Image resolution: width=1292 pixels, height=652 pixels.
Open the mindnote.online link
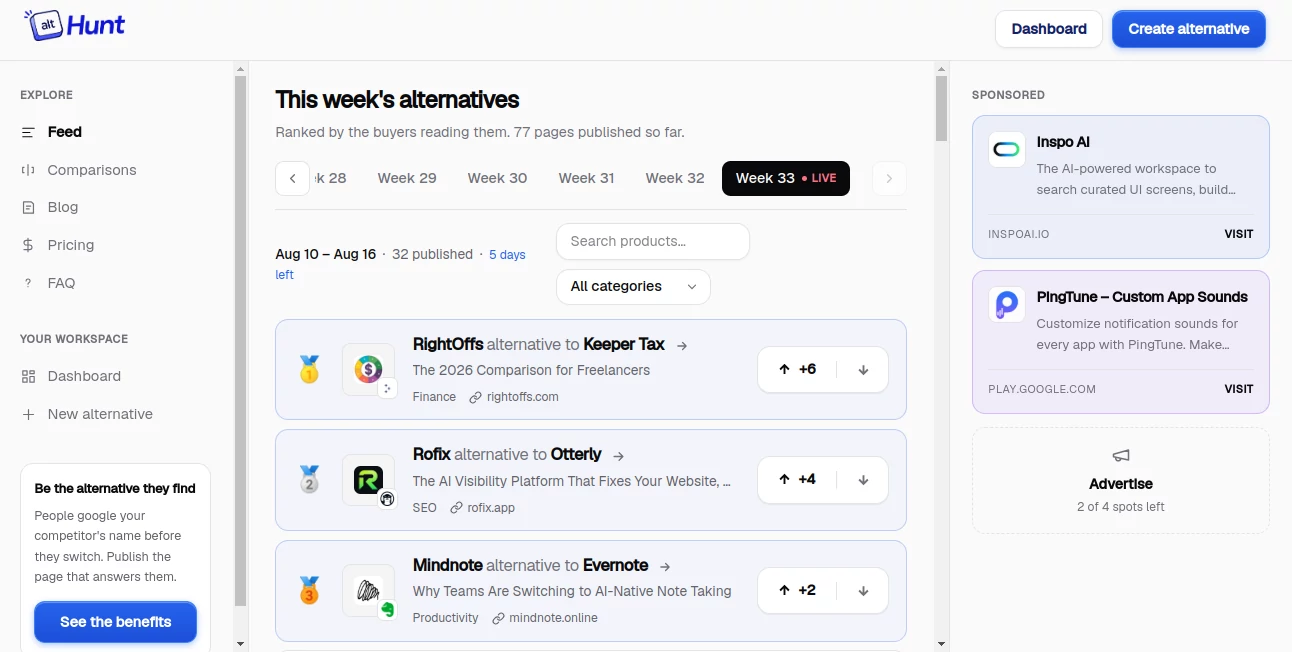(545, 618)
